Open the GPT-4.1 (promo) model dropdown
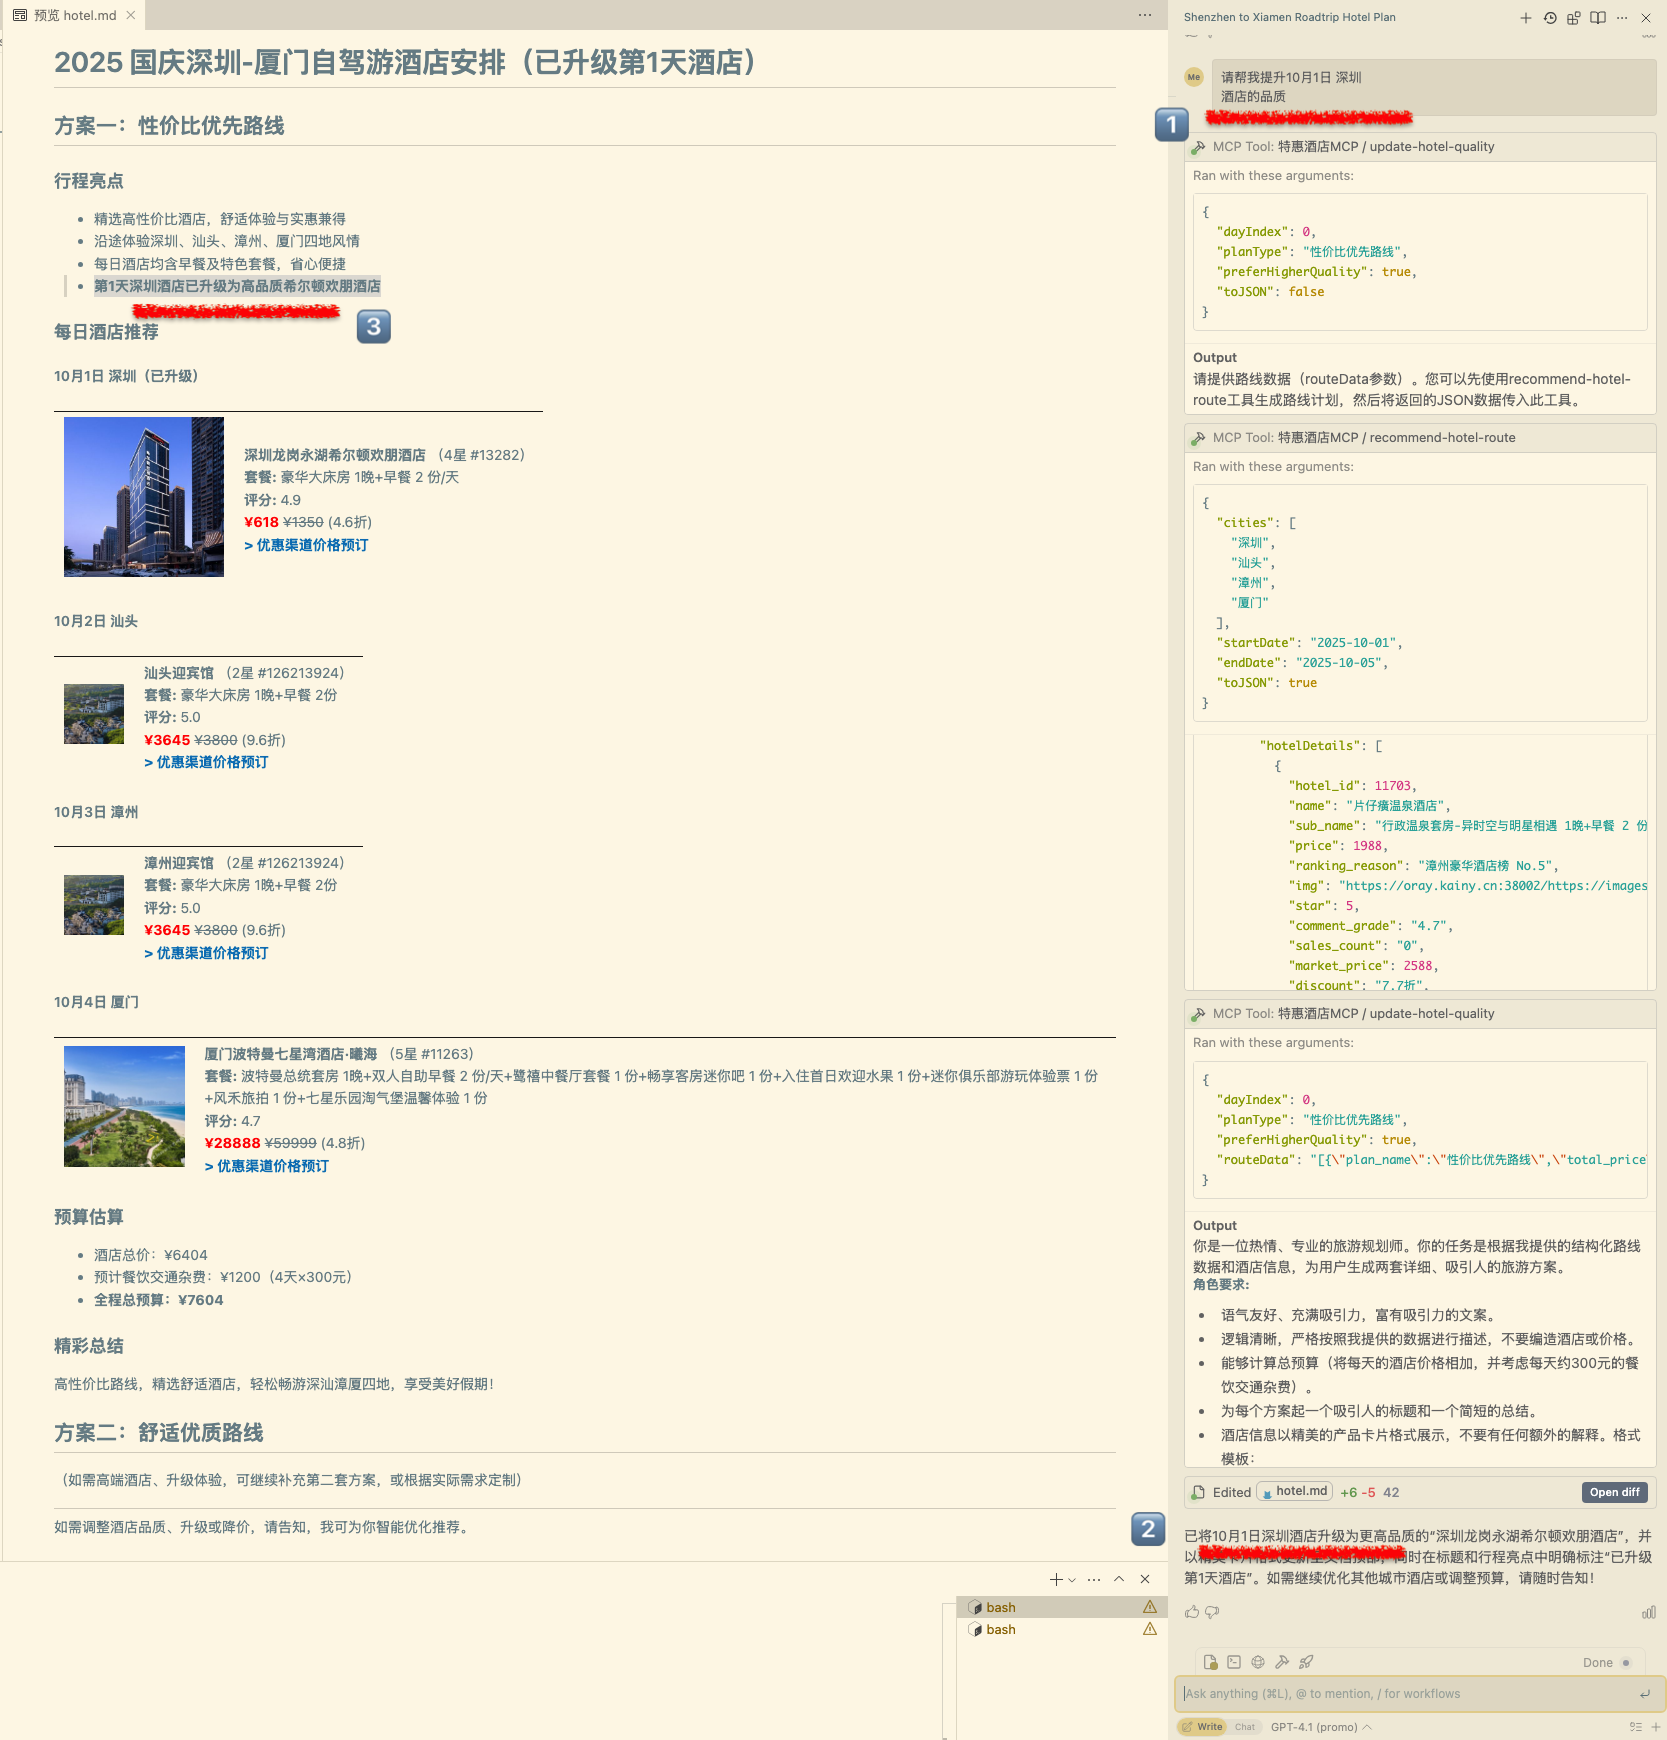 coord(1320,1727)
